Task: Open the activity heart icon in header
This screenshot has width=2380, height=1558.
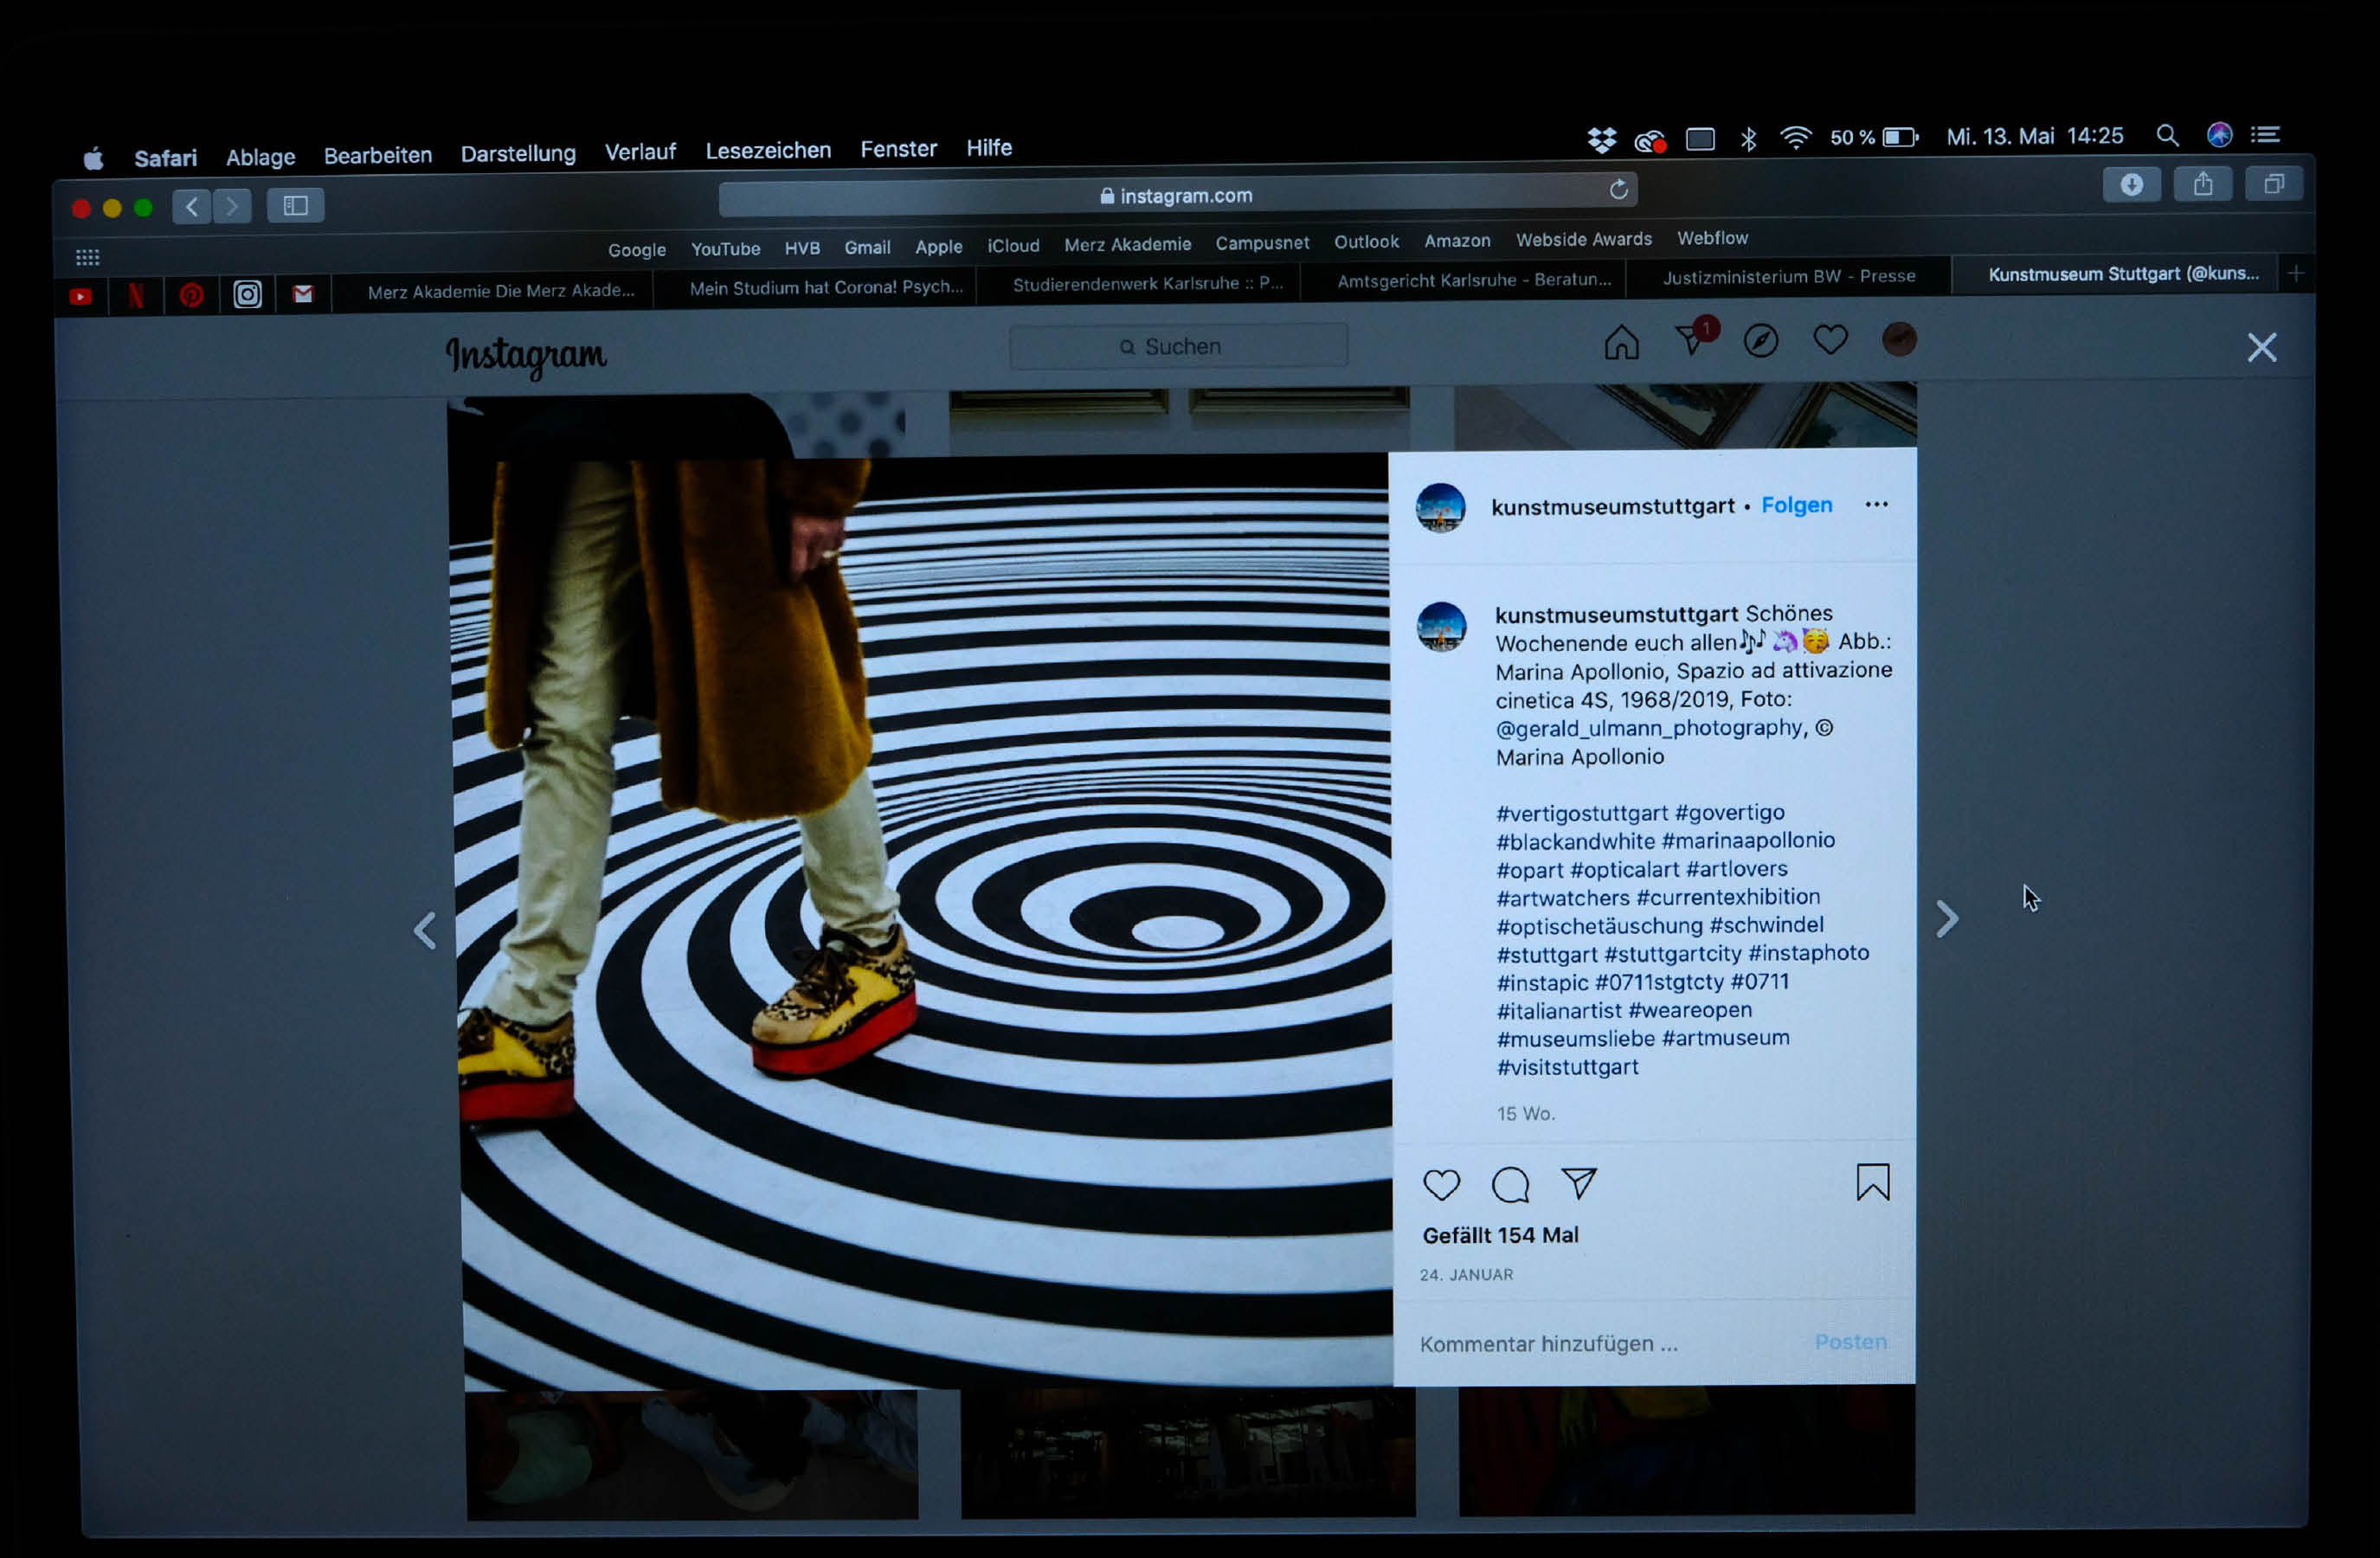Action: [x=1830, y=340]
